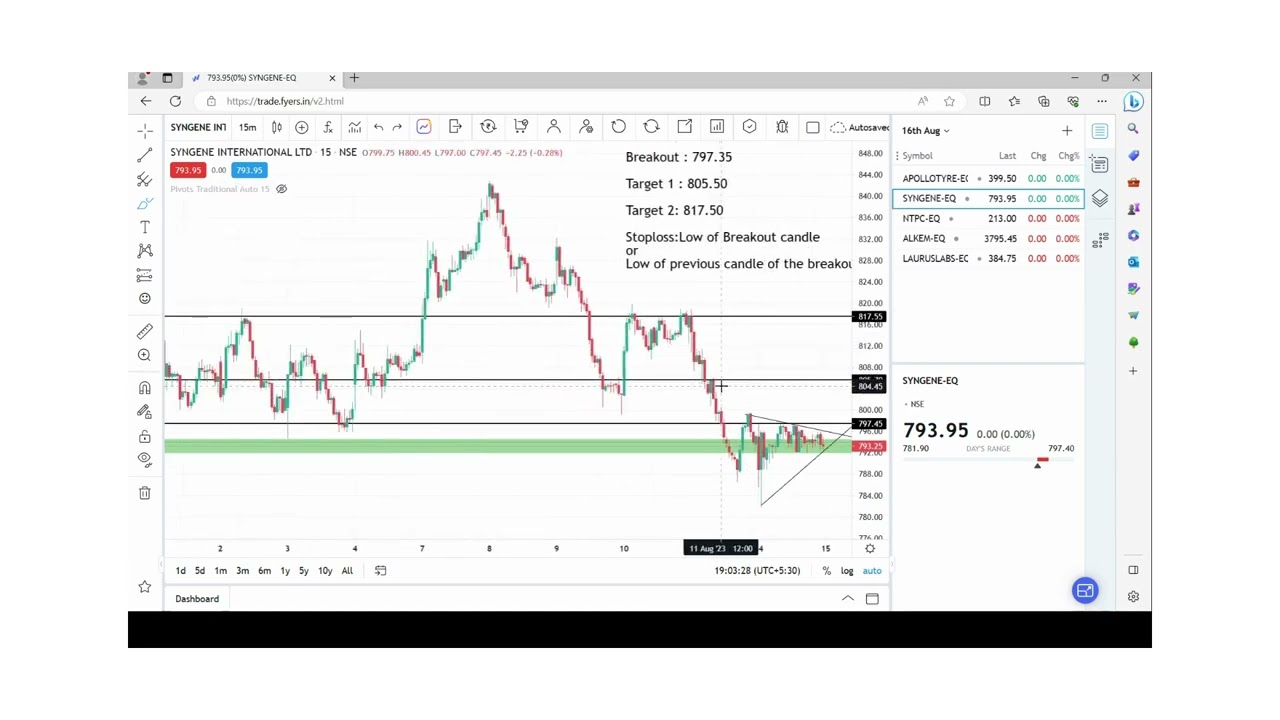The width and height of the screenshot is (1280, 720).
Task: Add a symbol to the watchlist
Action: point(1067,131)
